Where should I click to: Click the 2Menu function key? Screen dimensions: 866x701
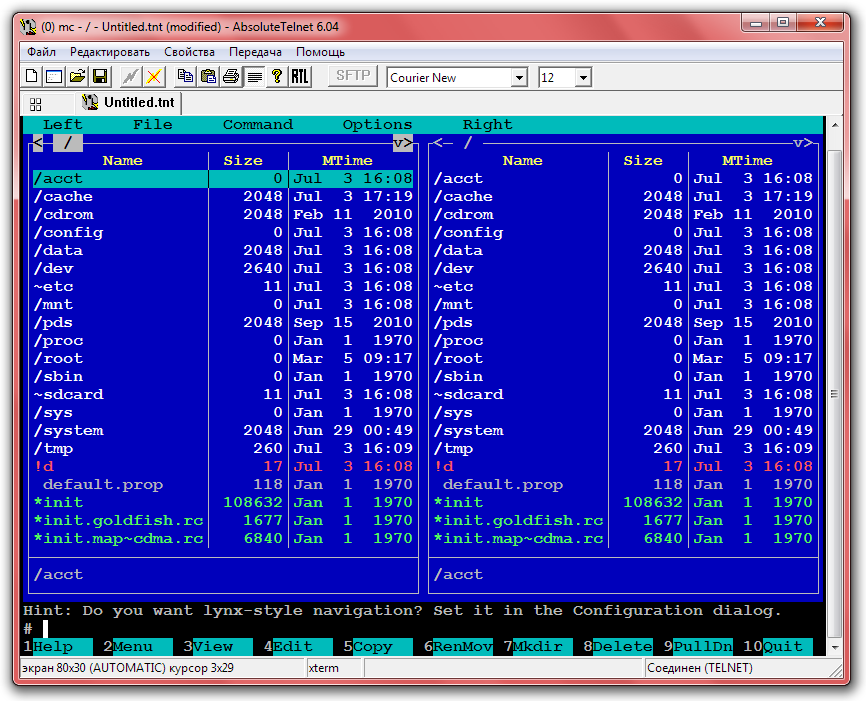pyautogui.click(x=138, y=646)
